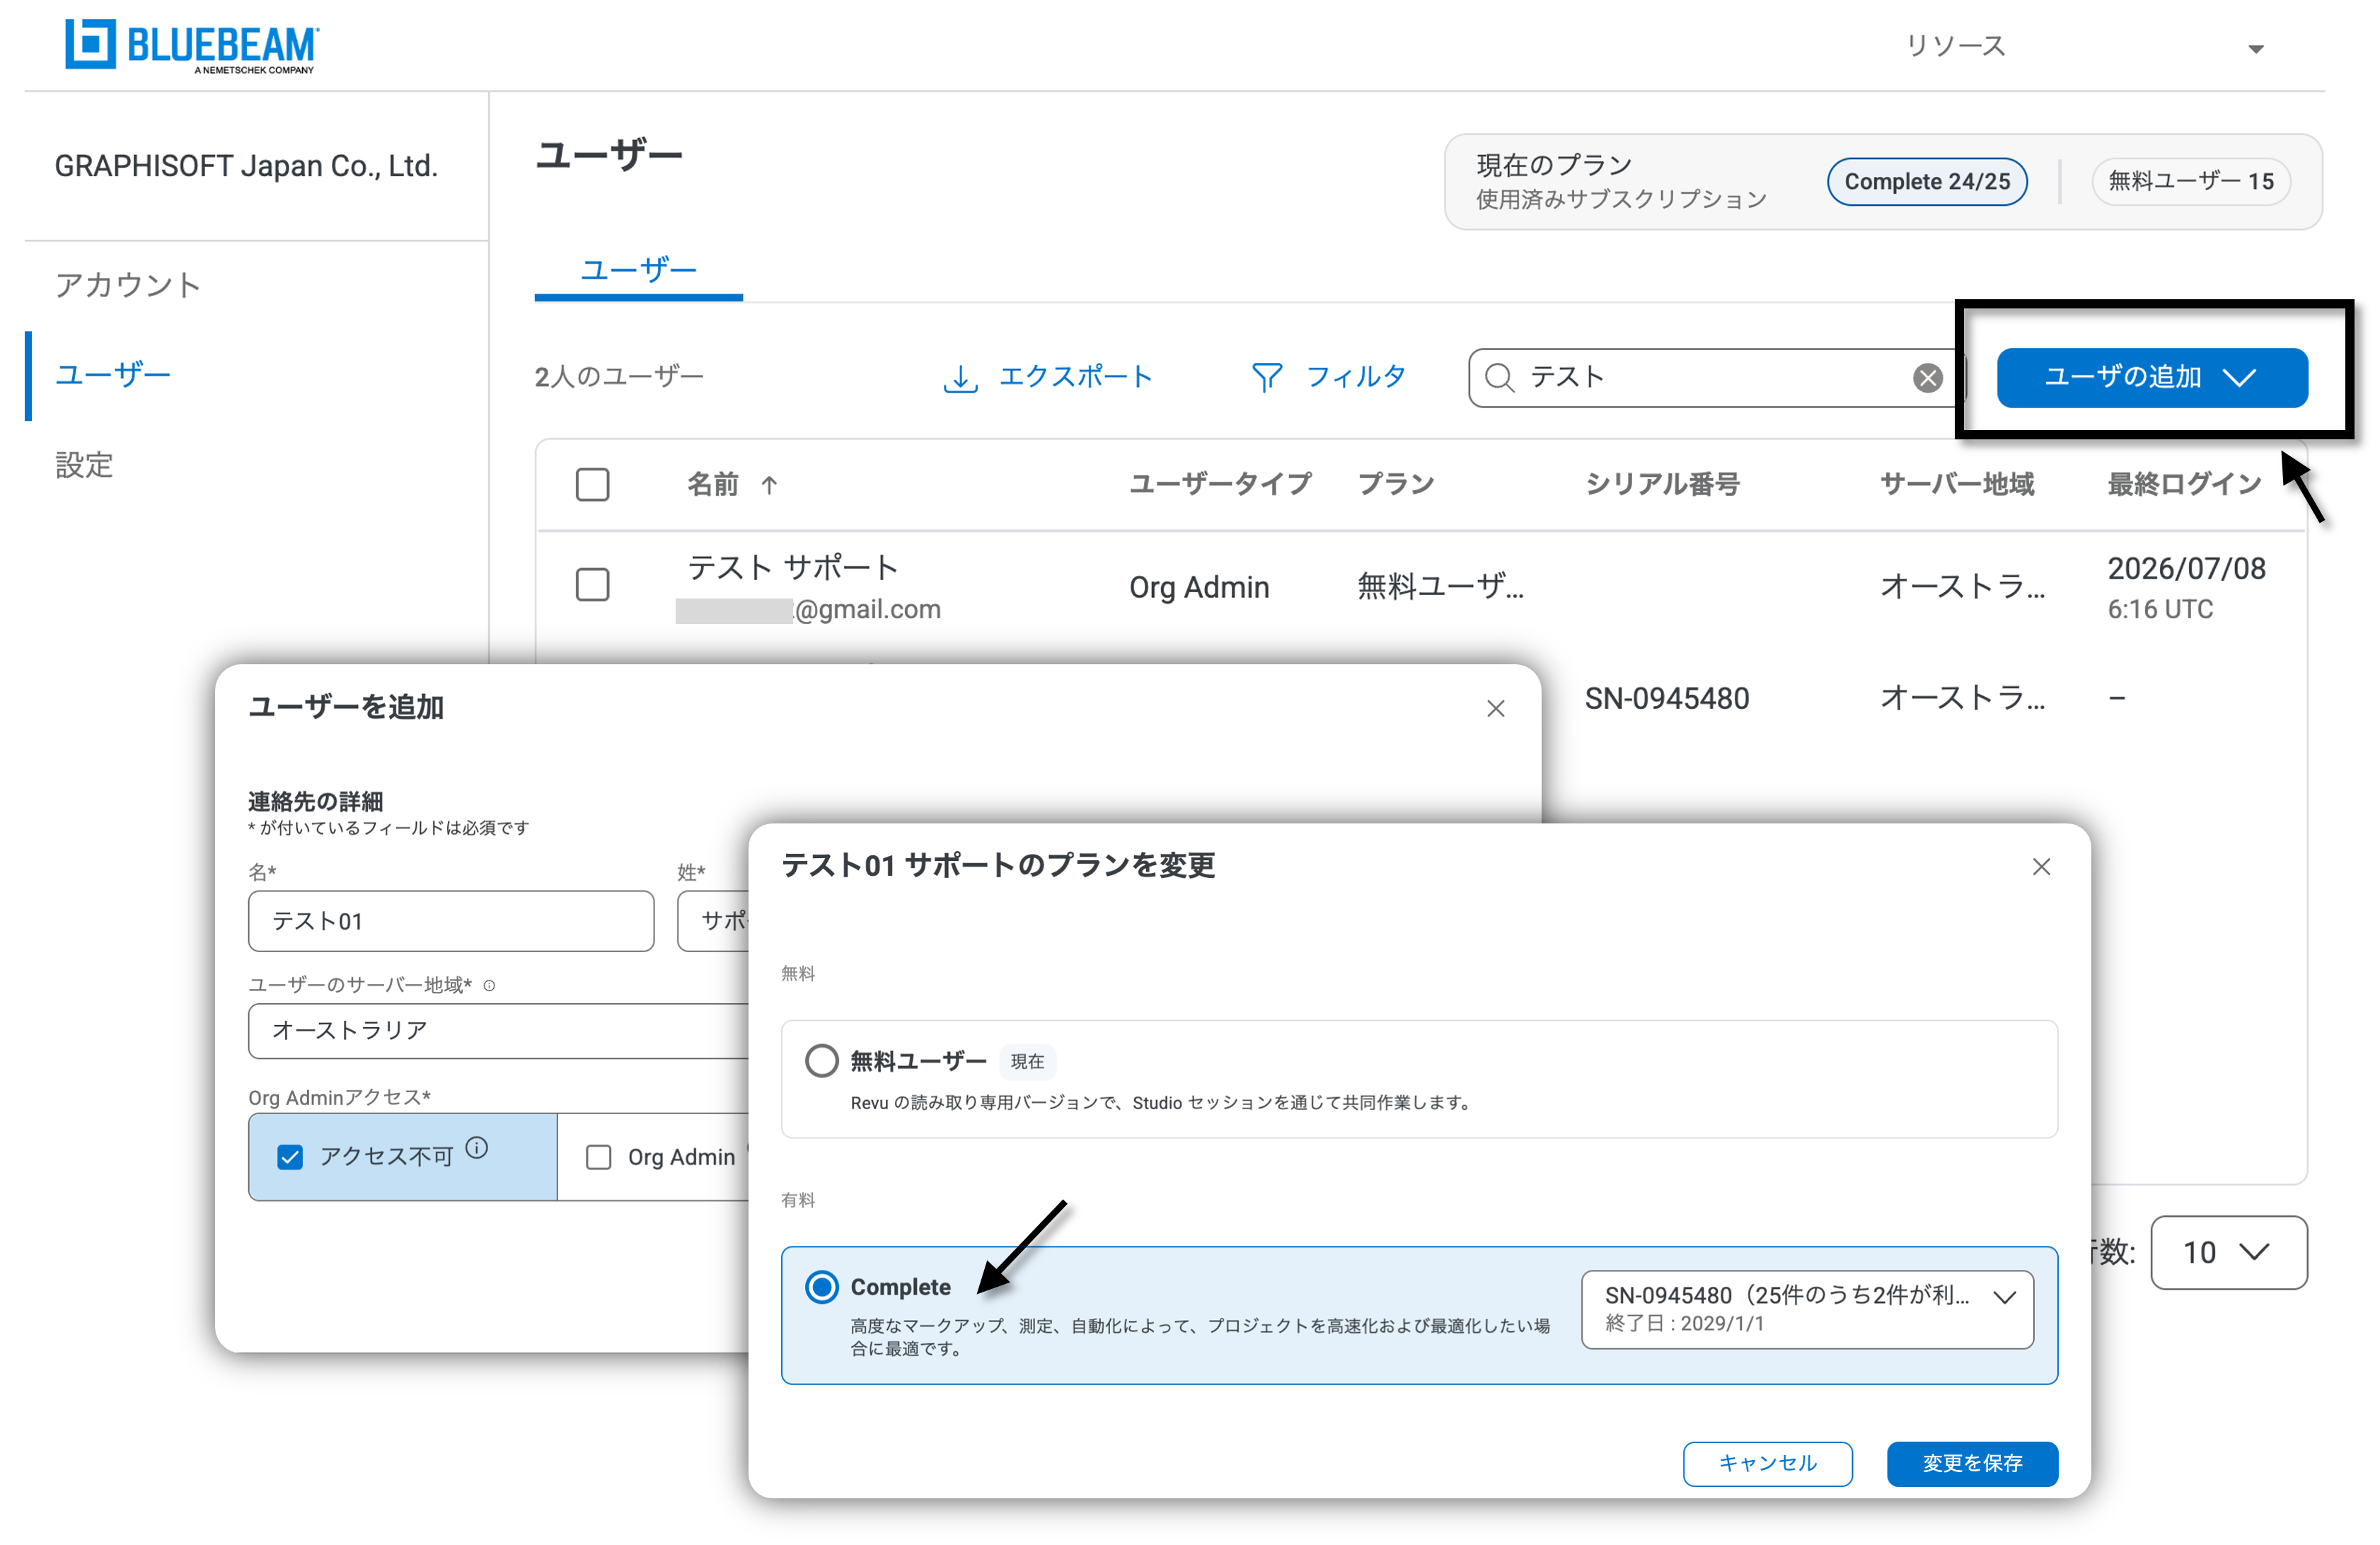Select the 無料ユーザー radio option
The width and height of the screenshot is (2380, 1545).
tap(821, 1061)
